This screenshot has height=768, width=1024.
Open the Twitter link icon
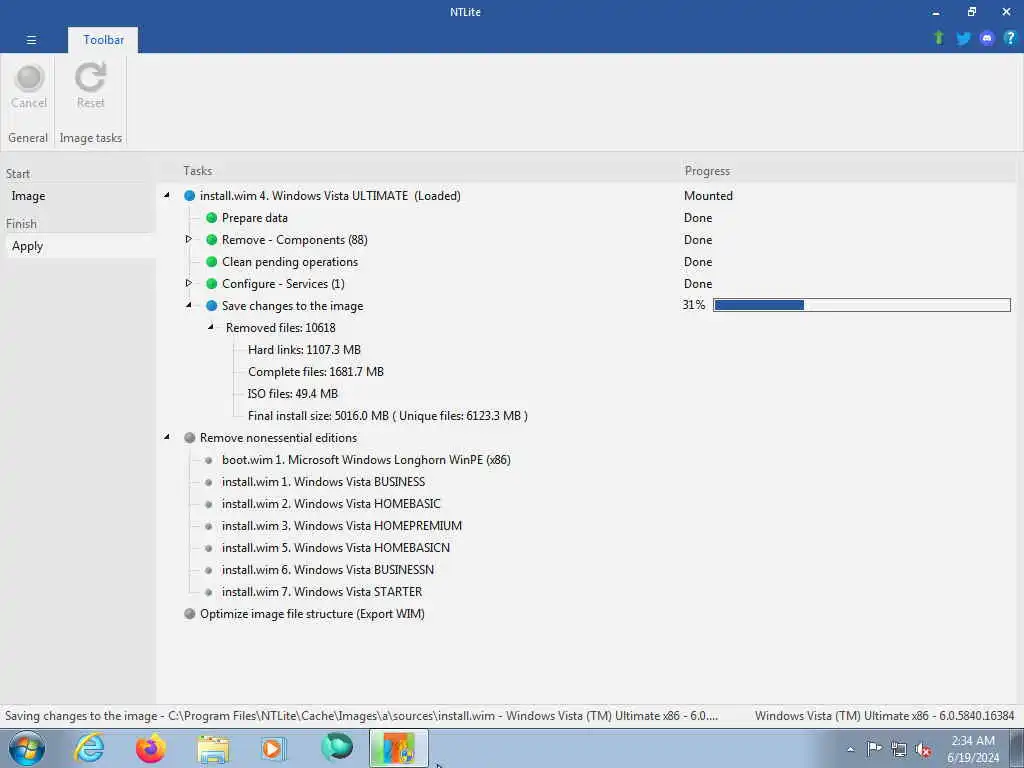[x=963, y=39]
